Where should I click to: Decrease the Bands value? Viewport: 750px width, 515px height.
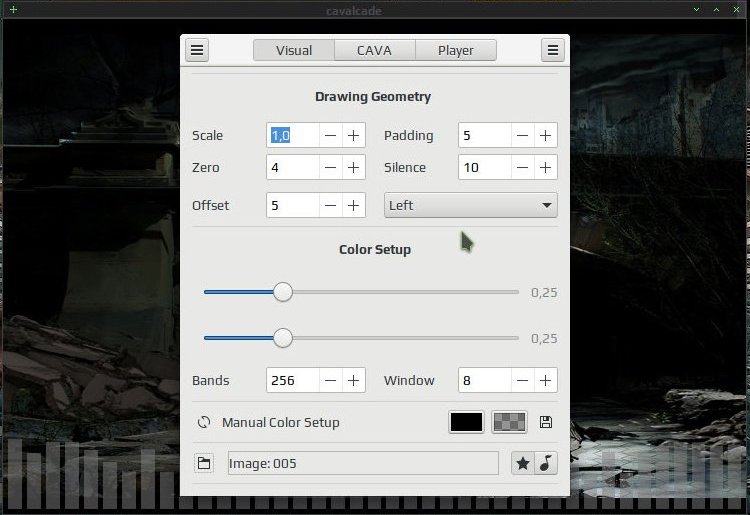(330, 380)
